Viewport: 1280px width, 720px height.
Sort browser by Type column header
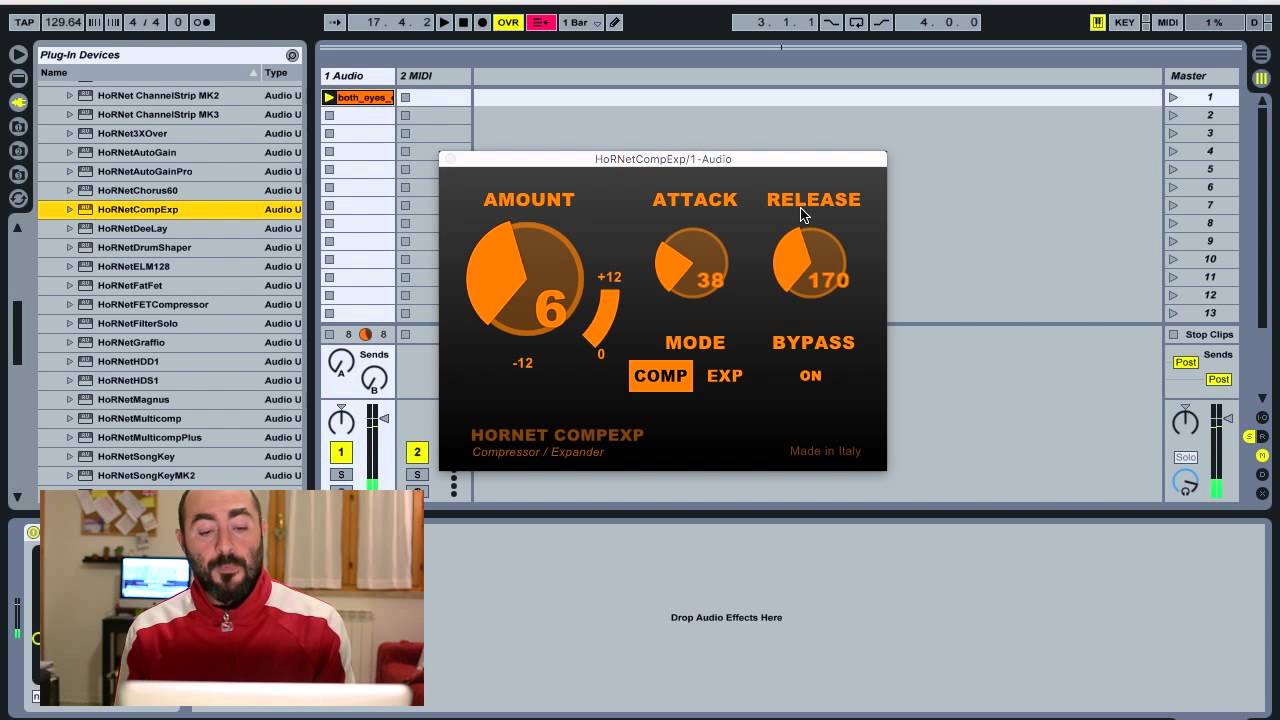tap(282, 73)
